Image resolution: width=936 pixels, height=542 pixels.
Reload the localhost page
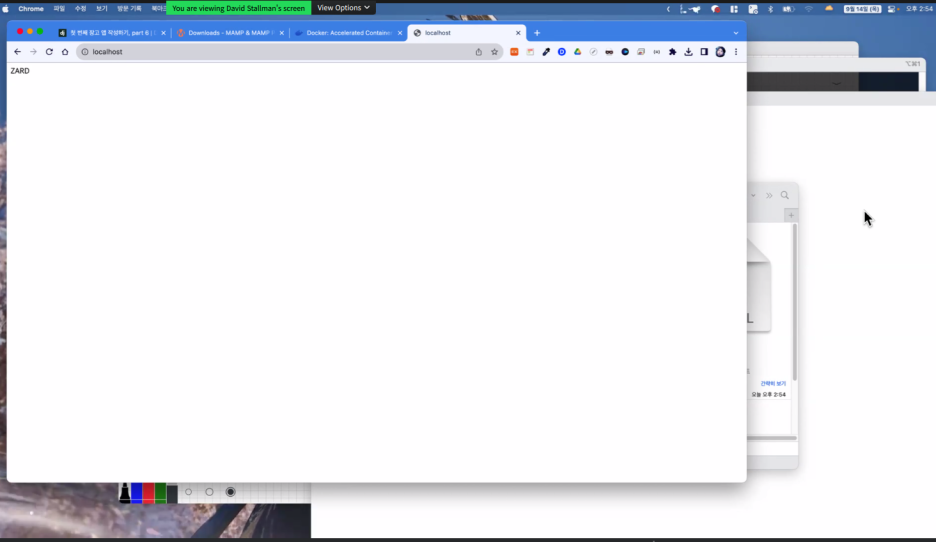pyautogui.click(x=49, y=52)
